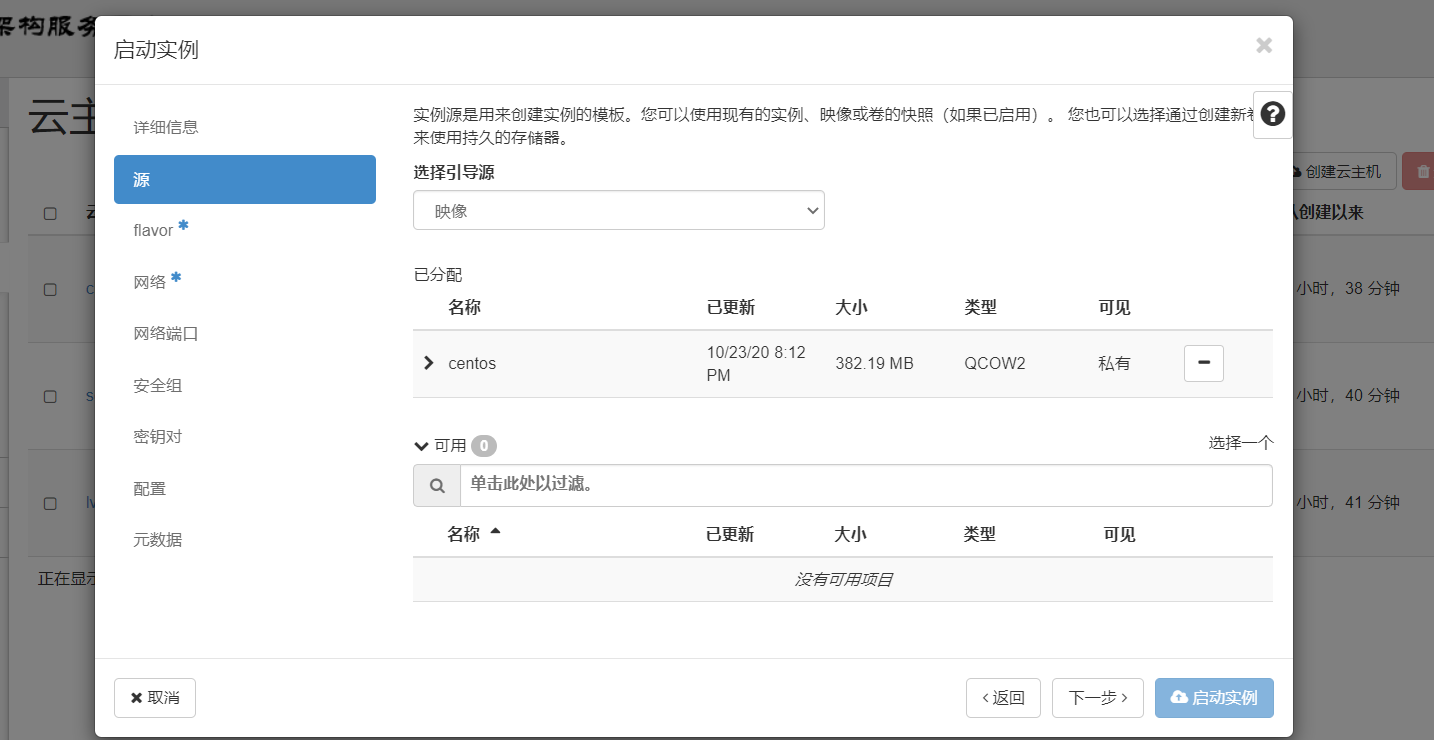Click the 下一步 button
1434x740 pixels.
pos(1098,698)
